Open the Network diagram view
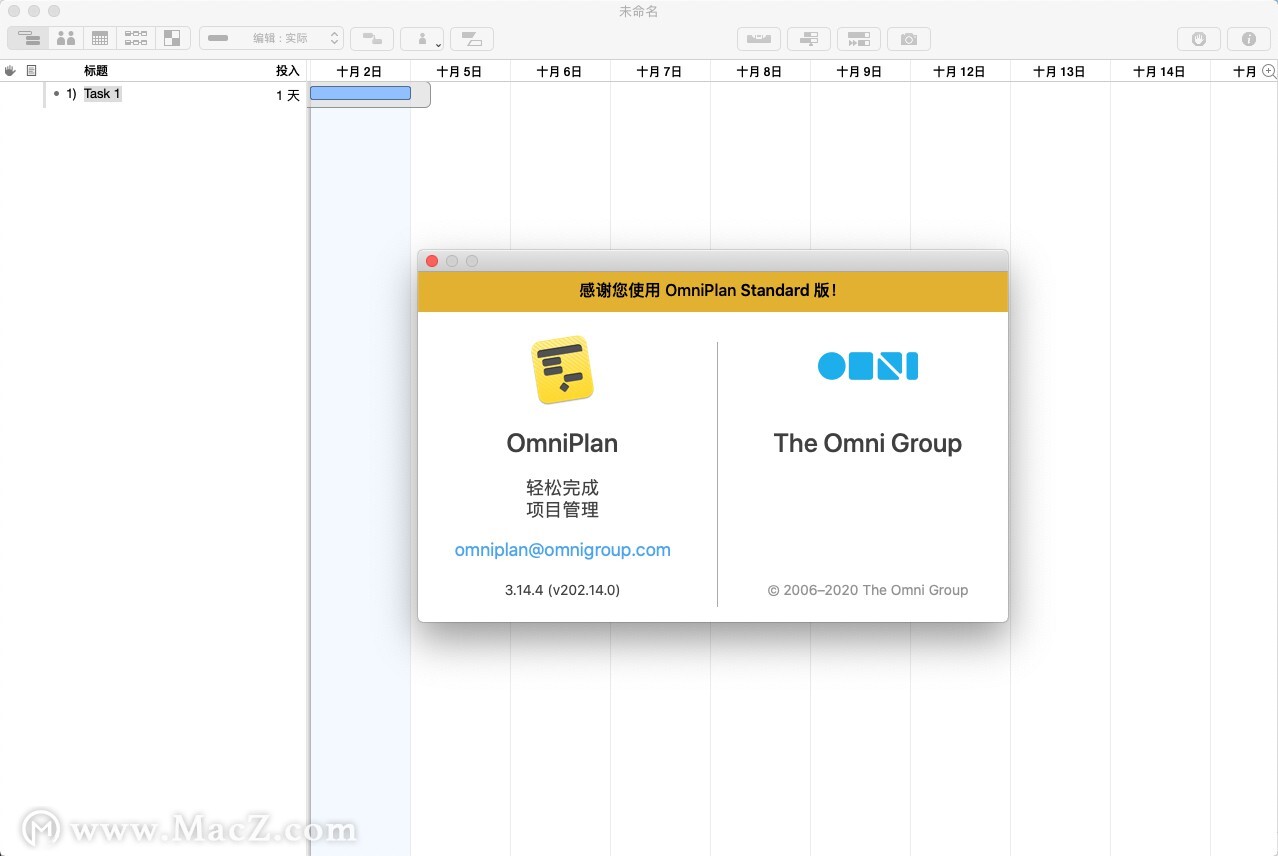The height and width of the screenshot is (856, 1278). tap(136, 38)
